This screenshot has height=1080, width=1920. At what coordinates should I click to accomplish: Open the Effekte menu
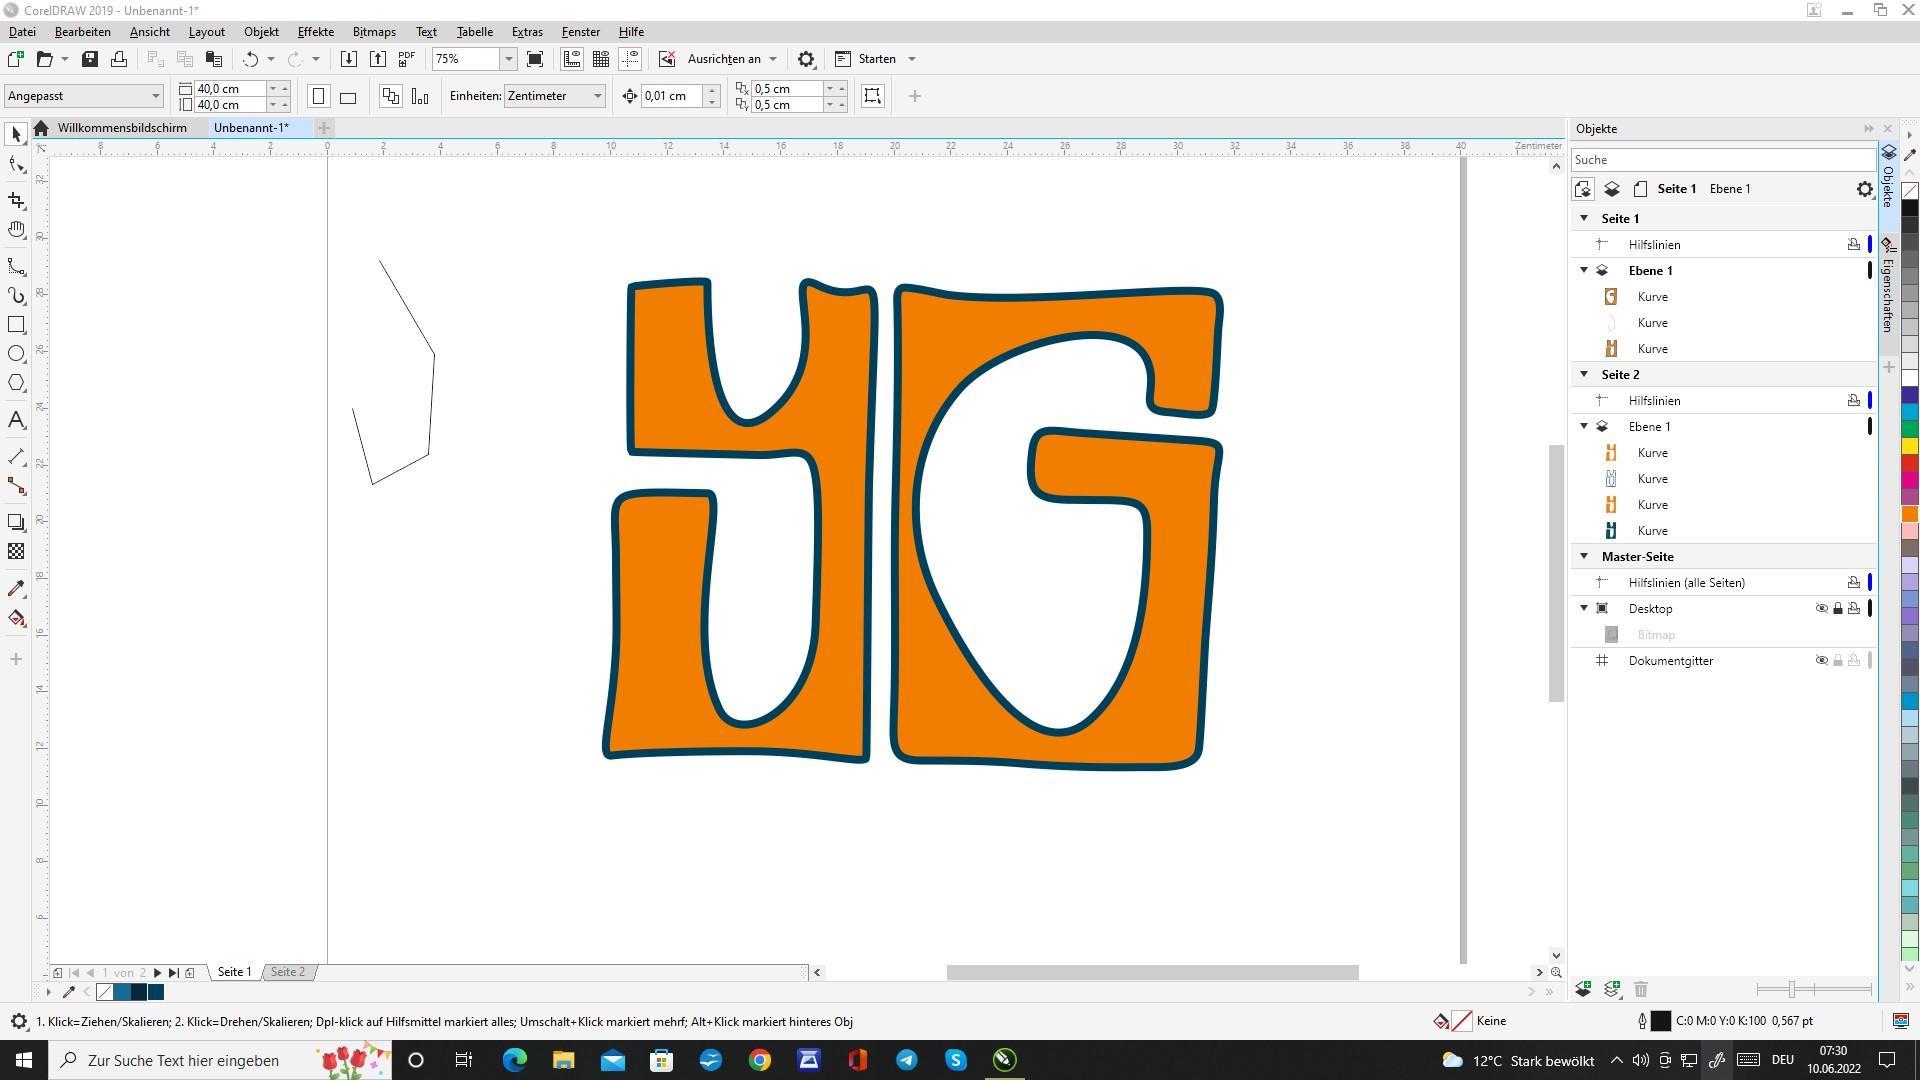(x=315, y=32)
